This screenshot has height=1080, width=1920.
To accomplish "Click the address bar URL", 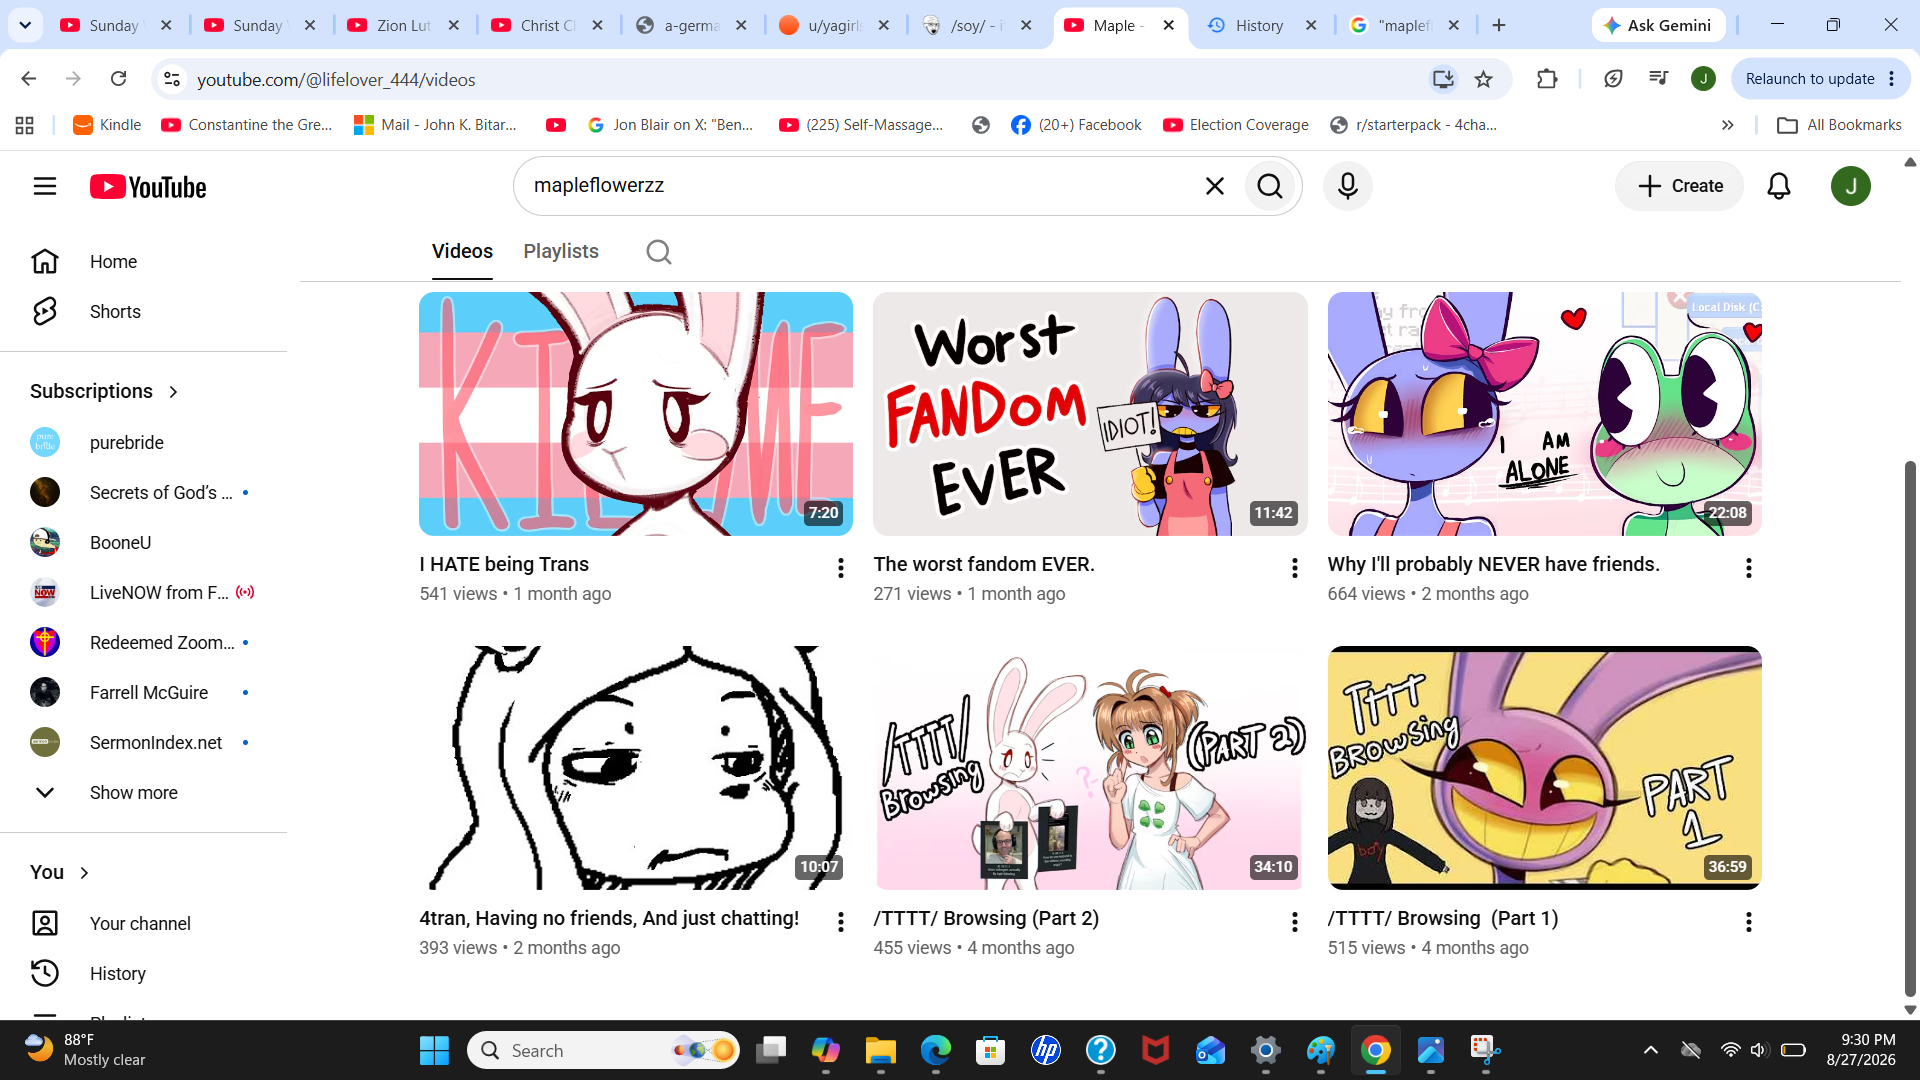I will click(336, 80).
